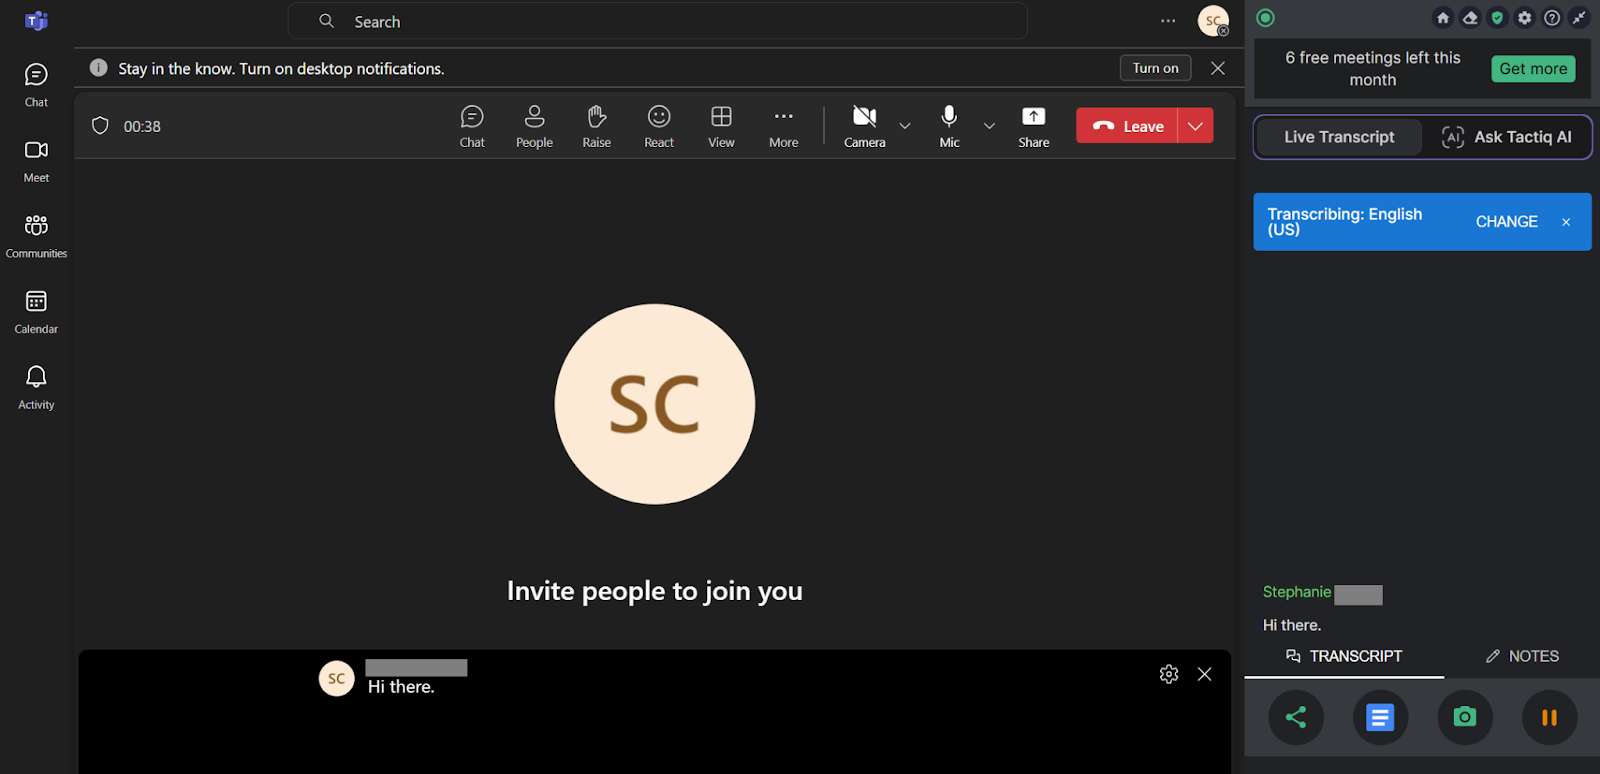Click the Get more button
This screenshot has width=1600, height=774.
pos(1533,69)
